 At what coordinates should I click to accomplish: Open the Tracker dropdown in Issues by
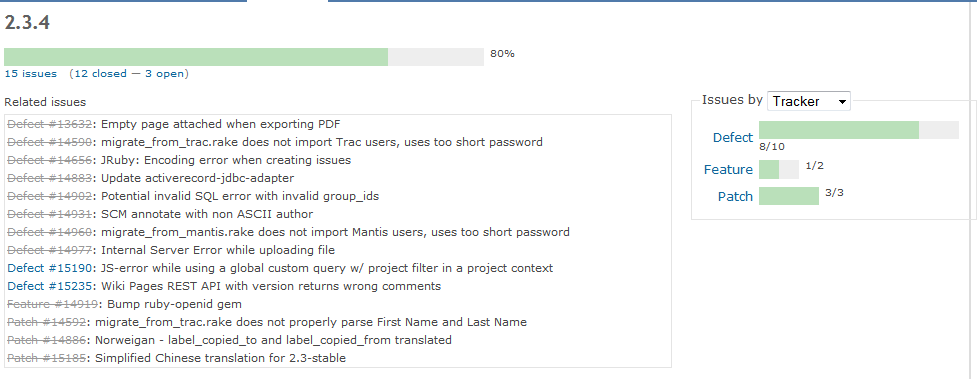(x=809, y=101)
